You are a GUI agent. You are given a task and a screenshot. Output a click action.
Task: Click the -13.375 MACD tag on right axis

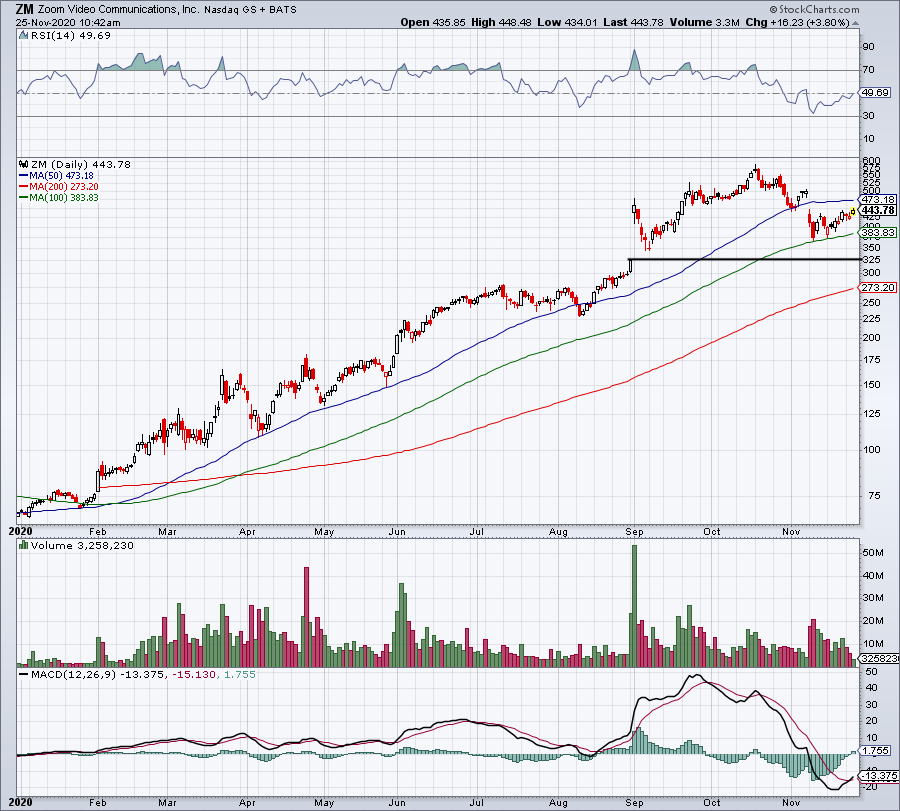pyautogui.click(x=879, y=776)
